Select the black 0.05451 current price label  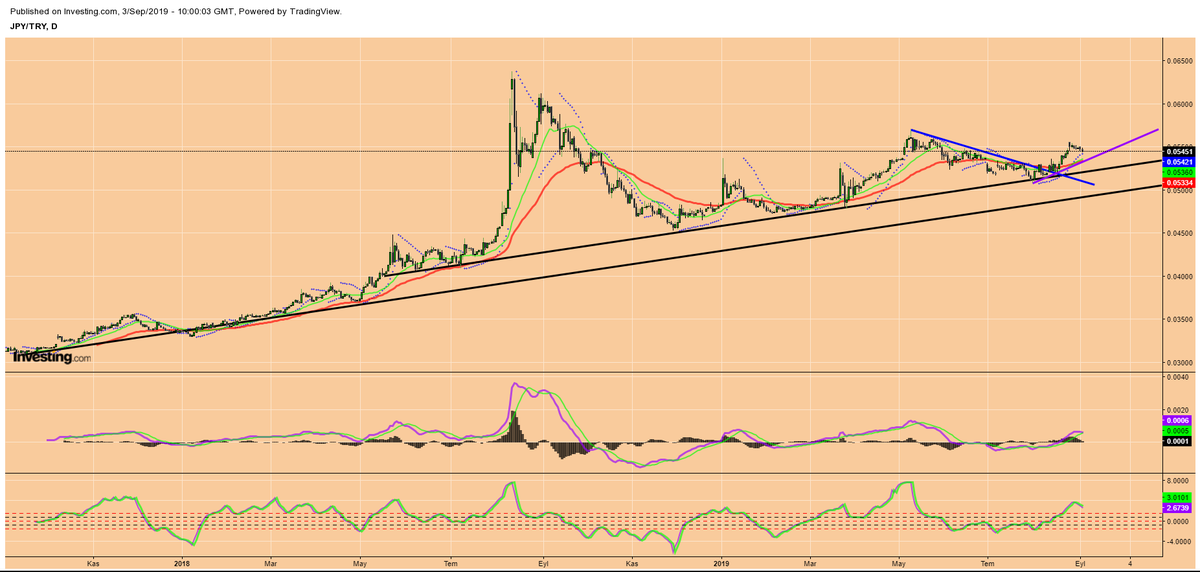point(1178,151)
